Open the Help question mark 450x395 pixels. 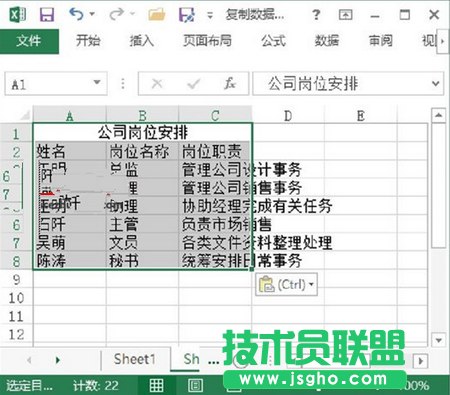(x=316, y=15)
